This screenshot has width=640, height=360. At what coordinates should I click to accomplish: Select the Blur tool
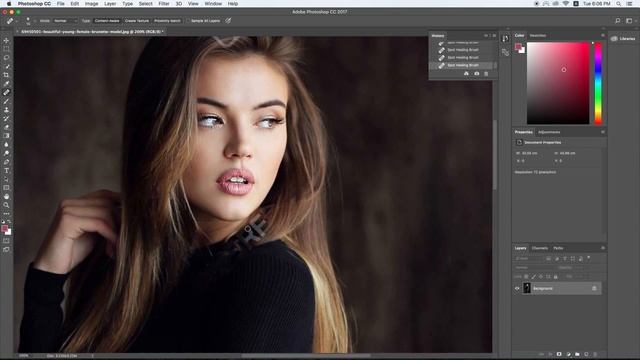[6, 144]
